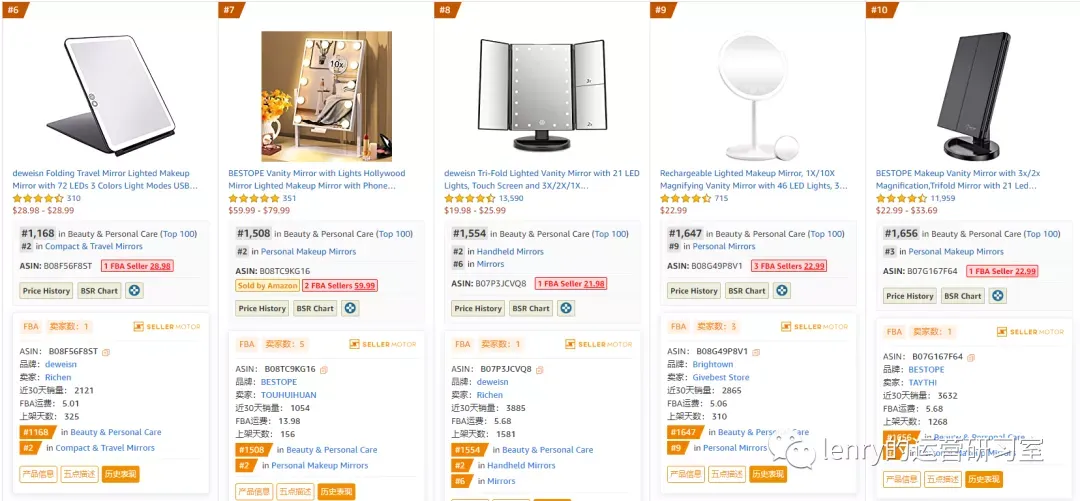Open the 3 FBA Sellers 22.99 badge
The width and height of the screenshot is (1080, 501).
coord(788,266)
